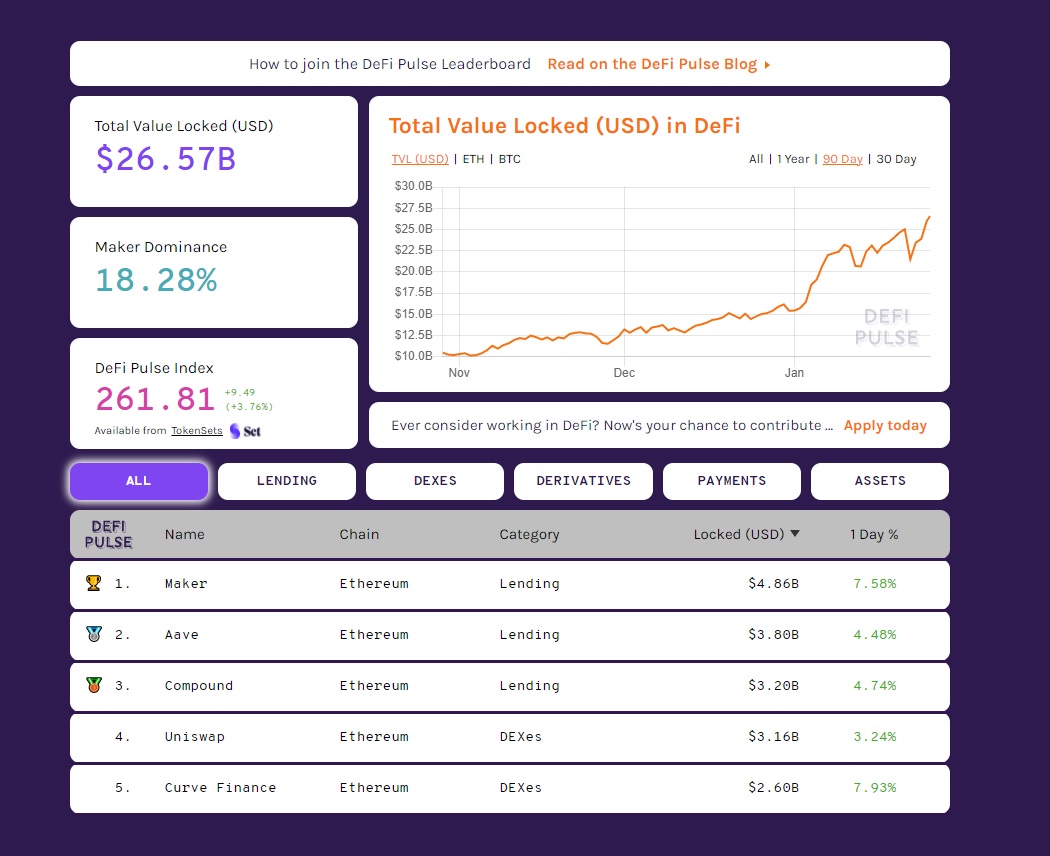The image size is (1050, 856).
Task: Switch chart to ETH denomination
Action: tap(473, 159)
